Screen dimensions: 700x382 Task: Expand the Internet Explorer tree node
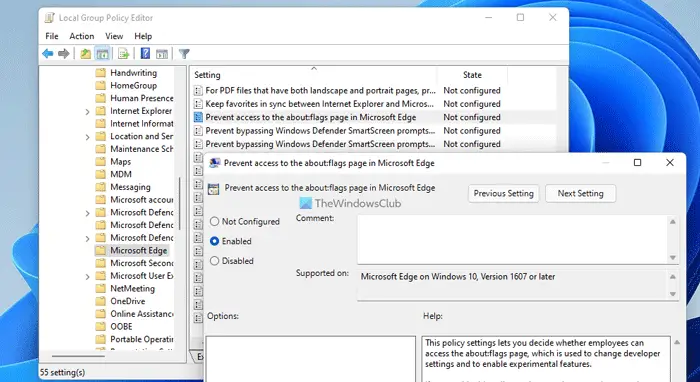click(88, 112)
